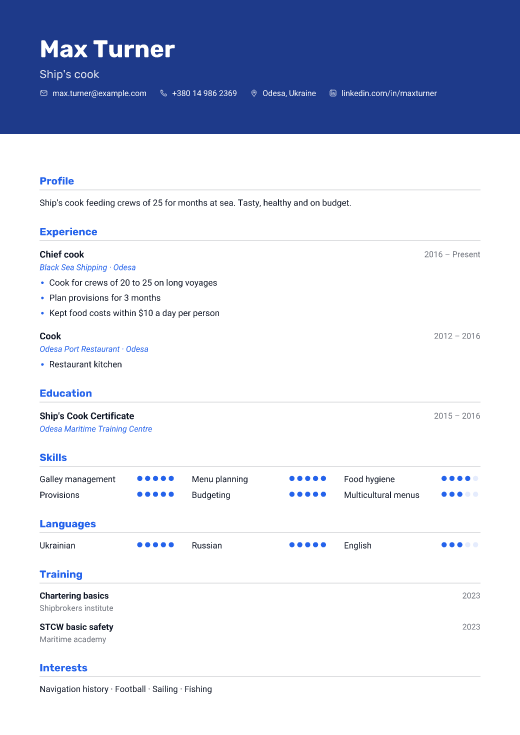Click the Menu planning rating dots
Image resolution: width=520 pixels, height=735 pixels.
[x=308, y=479]
